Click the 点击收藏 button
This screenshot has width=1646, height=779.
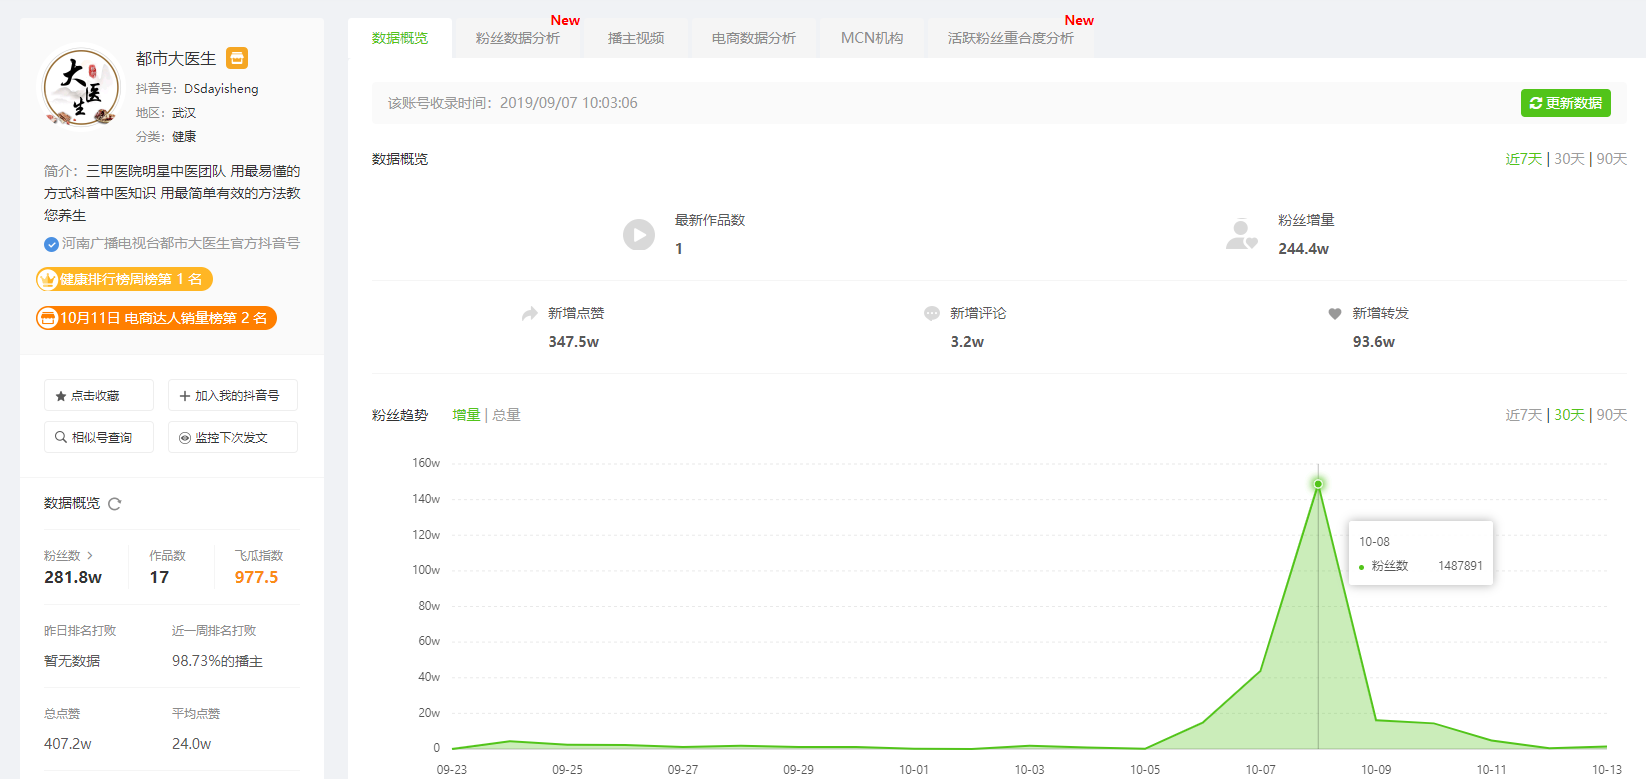tap(99, 396)
